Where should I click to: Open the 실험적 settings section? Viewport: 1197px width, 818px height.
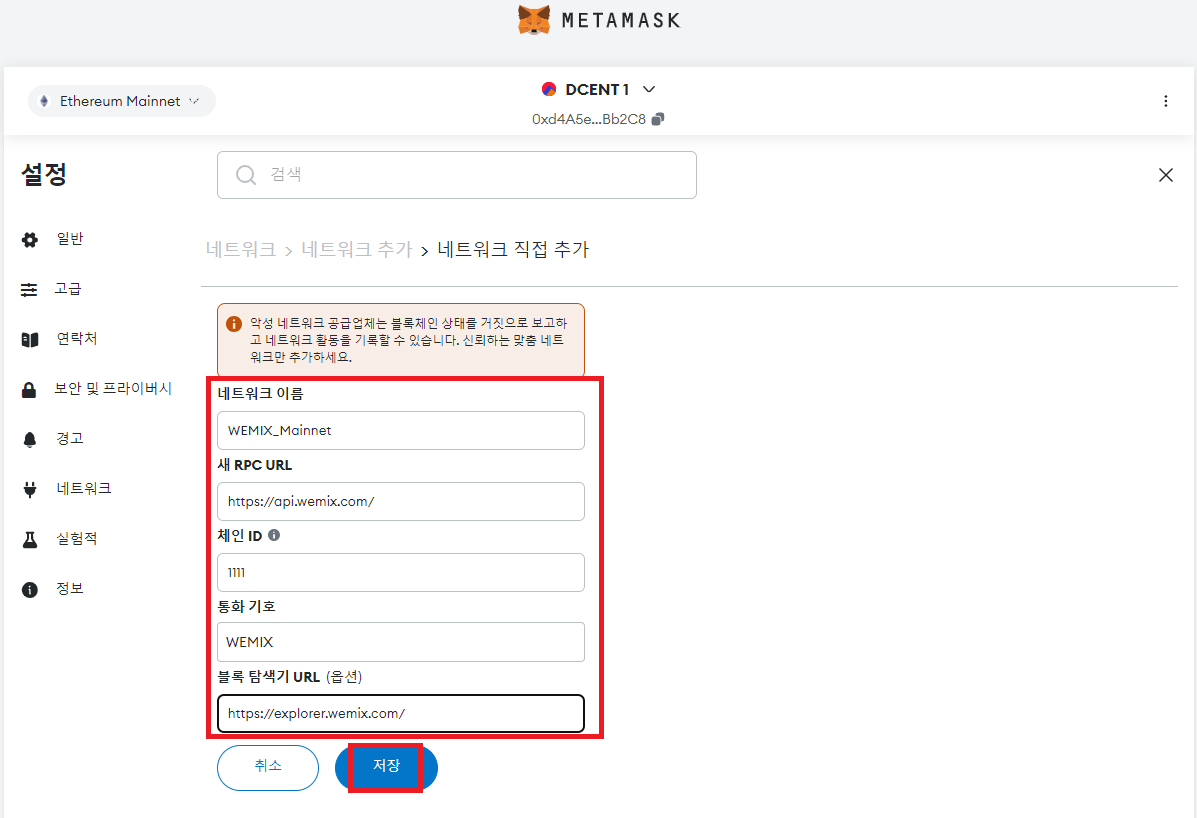point(76,539)
